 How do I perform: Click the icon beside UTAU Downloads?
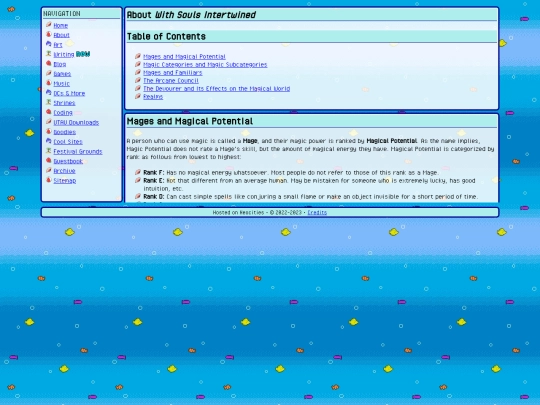pyautogui.click(x=49, y=122)
